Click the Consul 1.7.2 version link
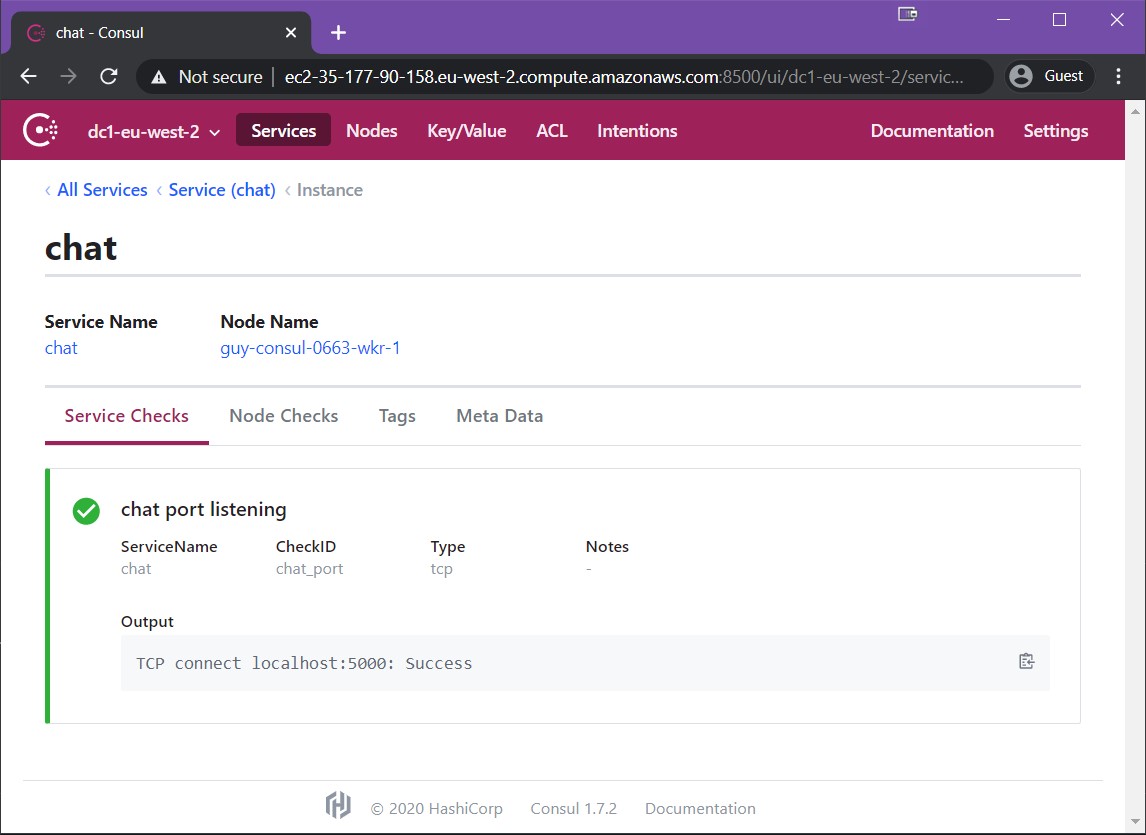This screenshot has height=835, width=1146. point(574,809)
